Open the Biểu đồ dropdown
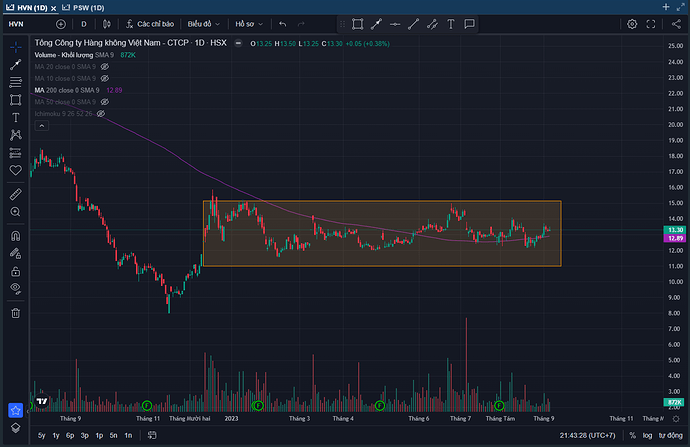Image resolution: width=690 pixels, height=447 pixels. point(203,24)
